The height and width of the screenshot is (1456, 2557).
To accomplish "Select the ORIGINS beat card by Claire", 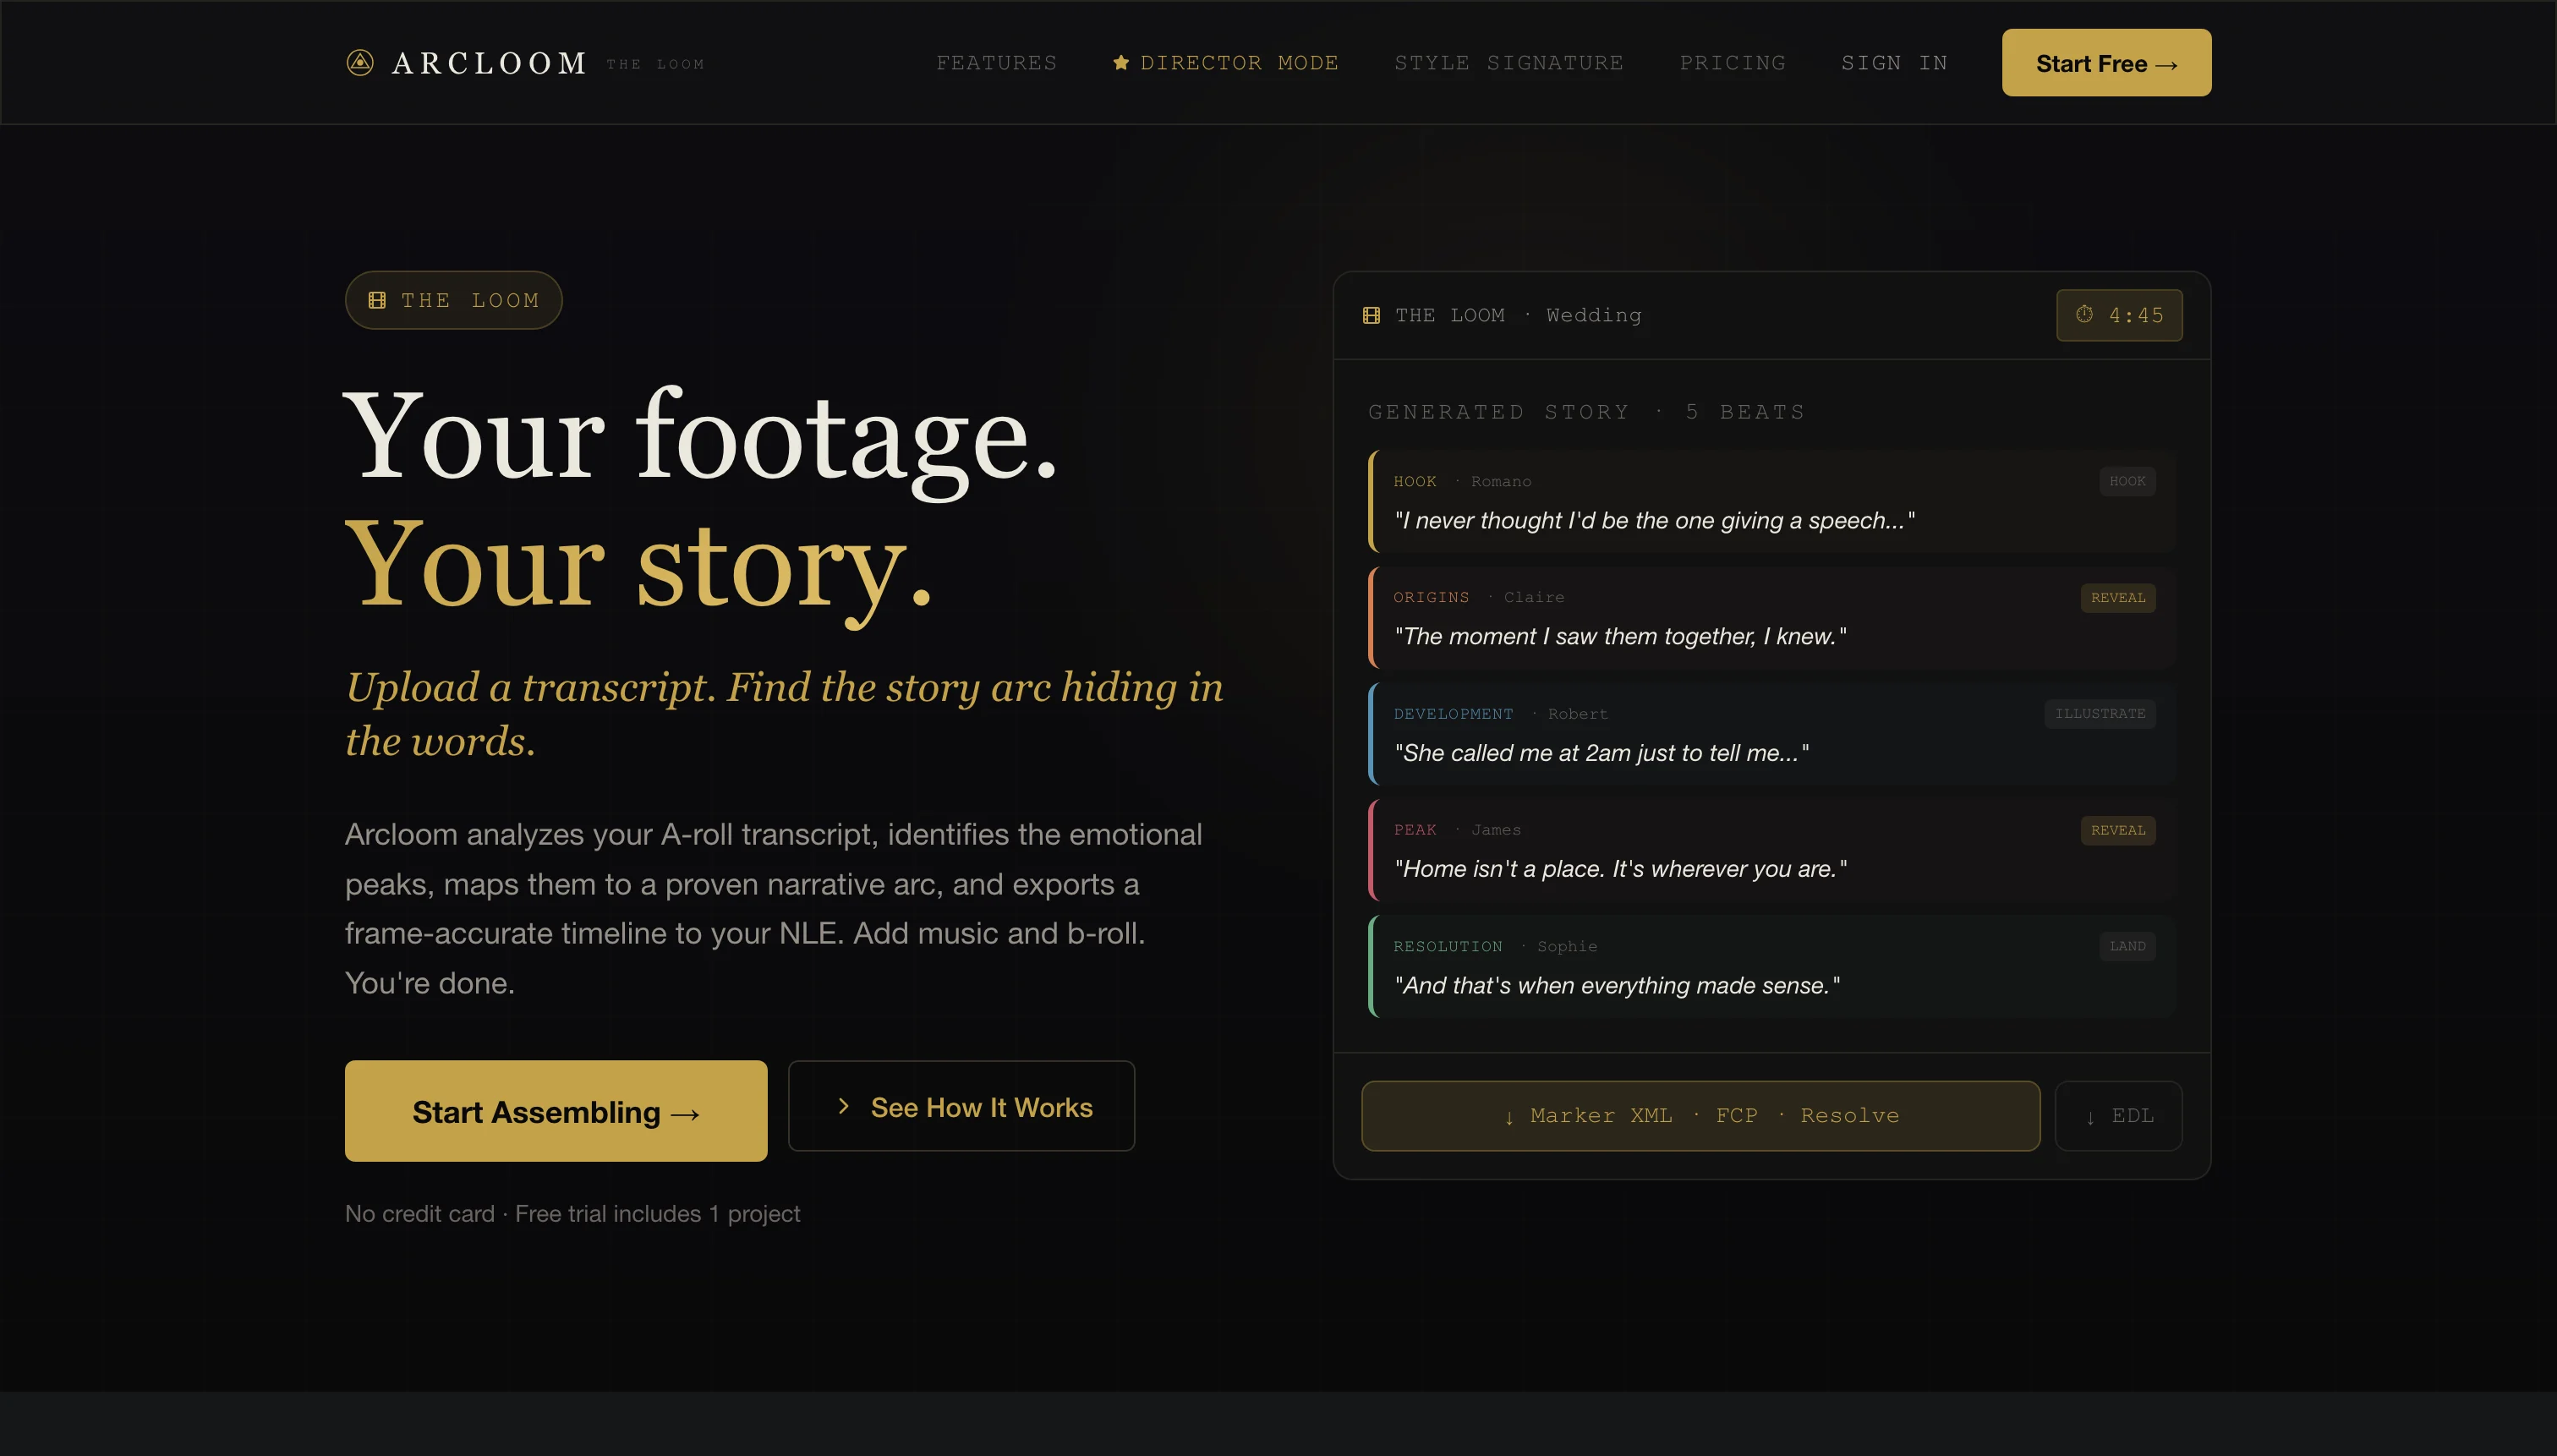I will (1771, 618).
